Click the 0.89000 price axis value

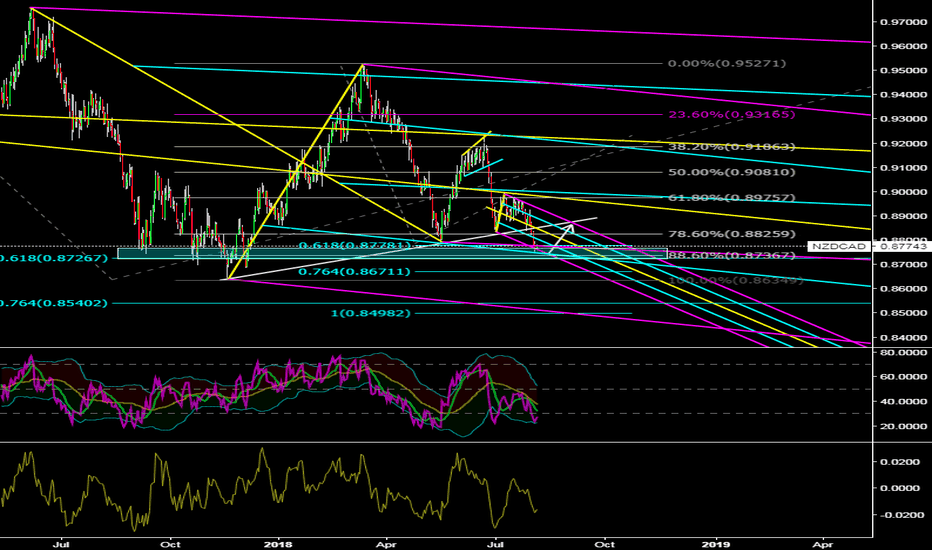click(x=903, y=216)
